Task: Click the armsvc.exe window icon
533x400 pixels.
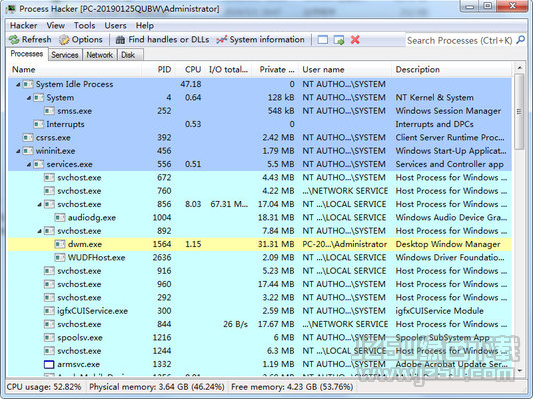Action: tap(49, 364)
